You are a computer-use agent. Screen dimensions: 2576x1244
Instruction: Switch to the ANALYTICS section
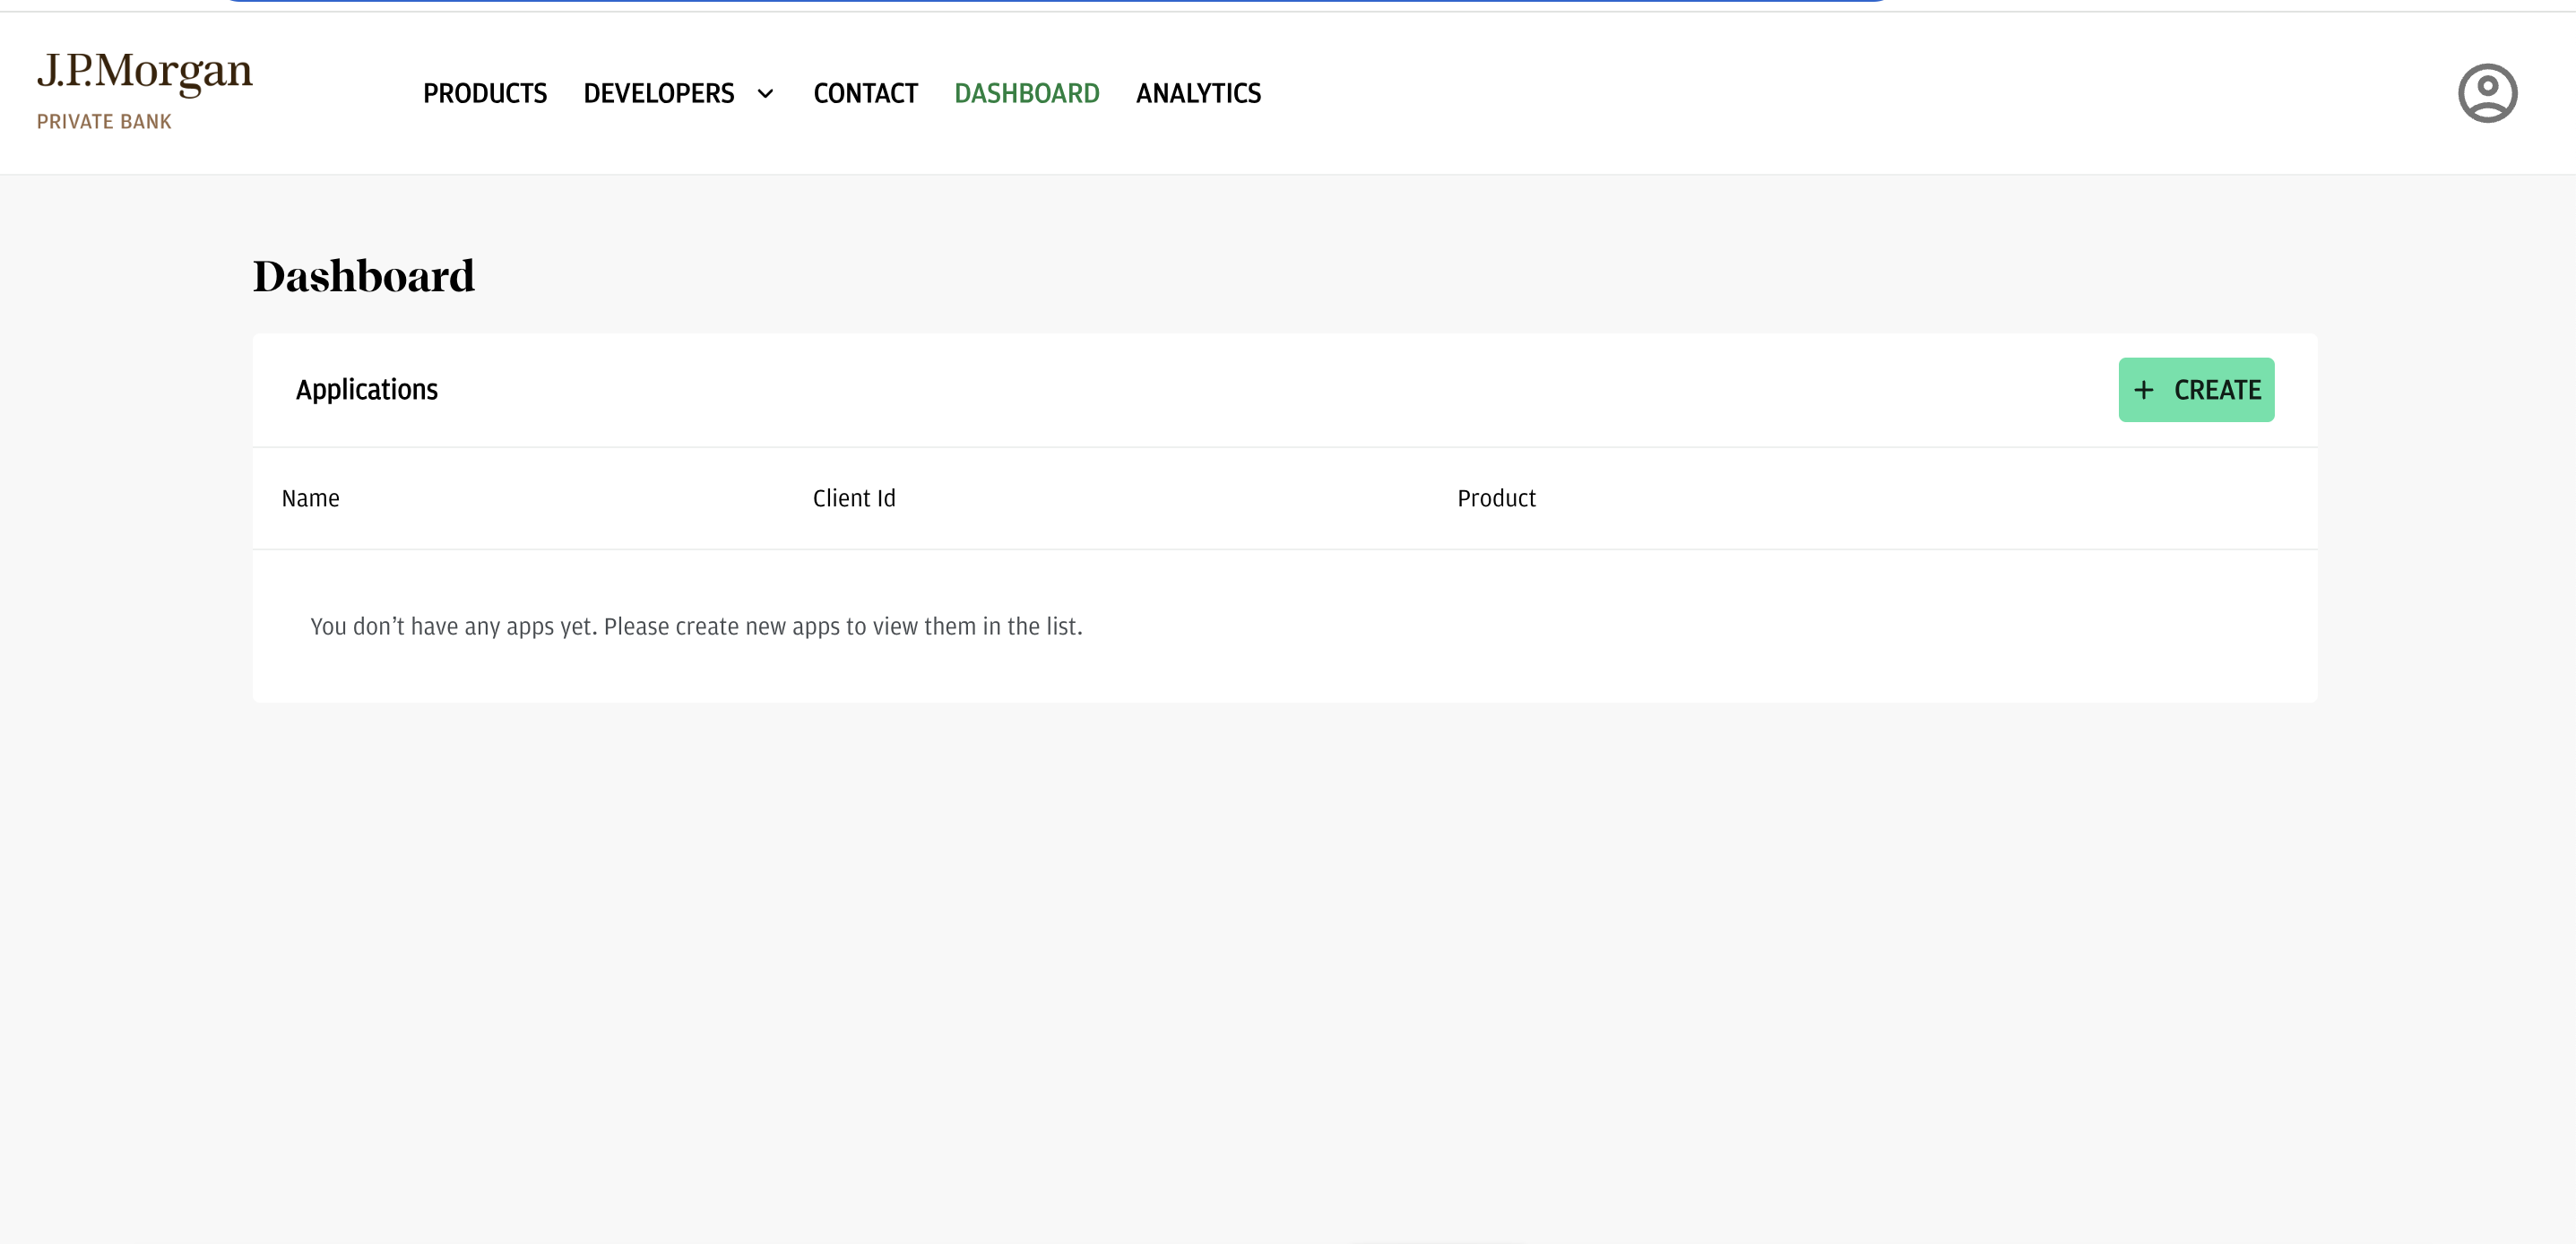tap(1198, 93)
